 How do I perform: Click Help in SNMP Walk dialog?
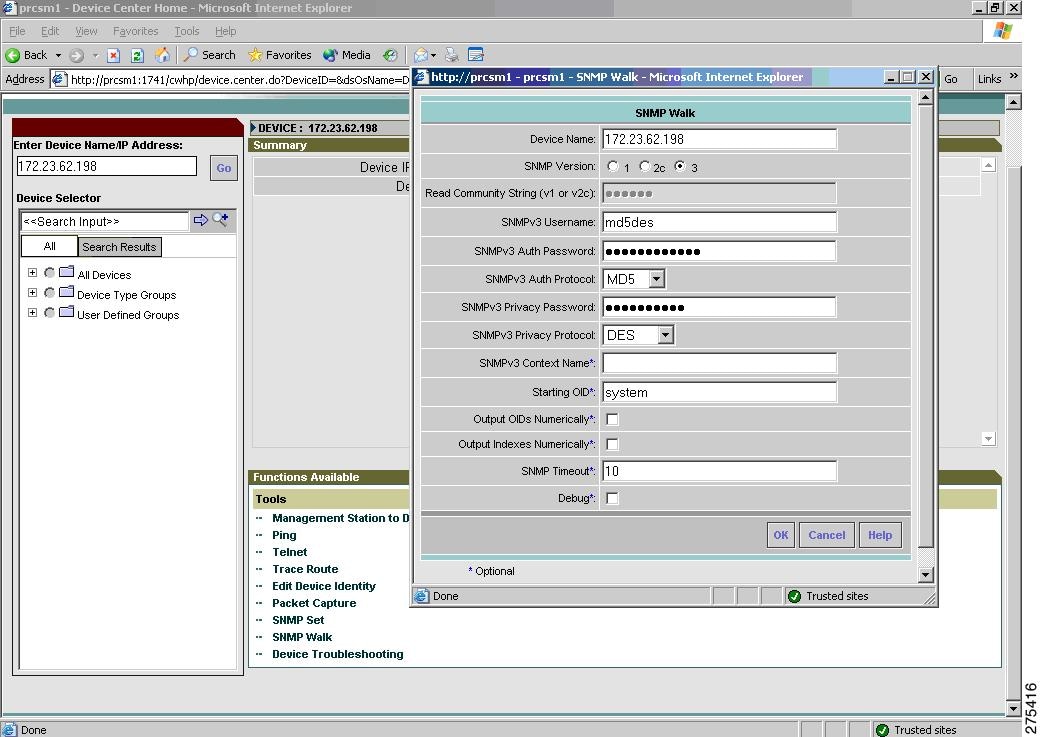pos(880,535)
